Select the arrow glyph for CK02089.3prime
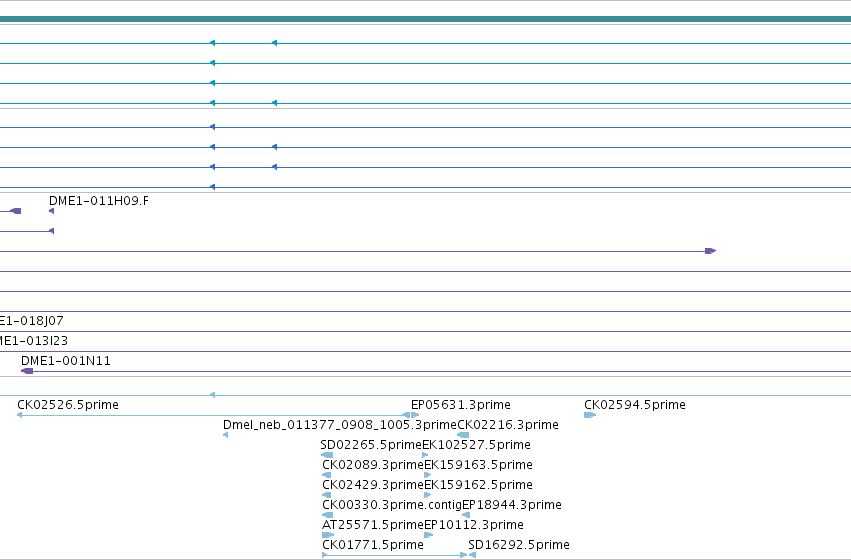851x560 pixels. pos(326,475)
